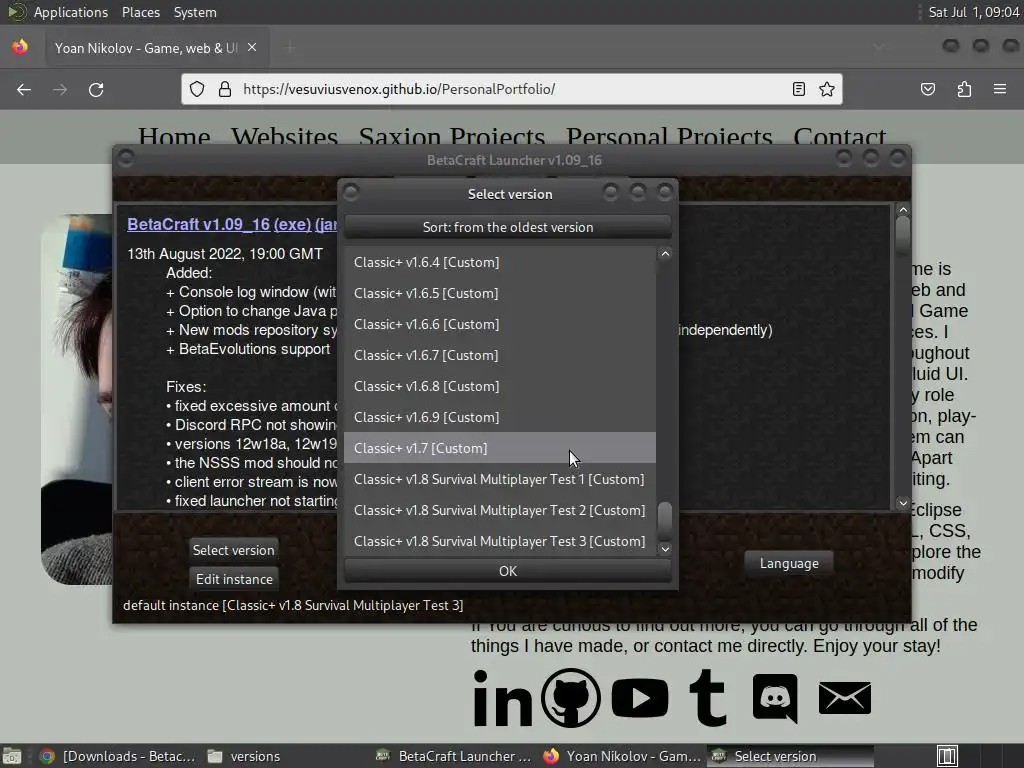Go back in Firefox
This screenshot has height=768, width=1024.
24,89
